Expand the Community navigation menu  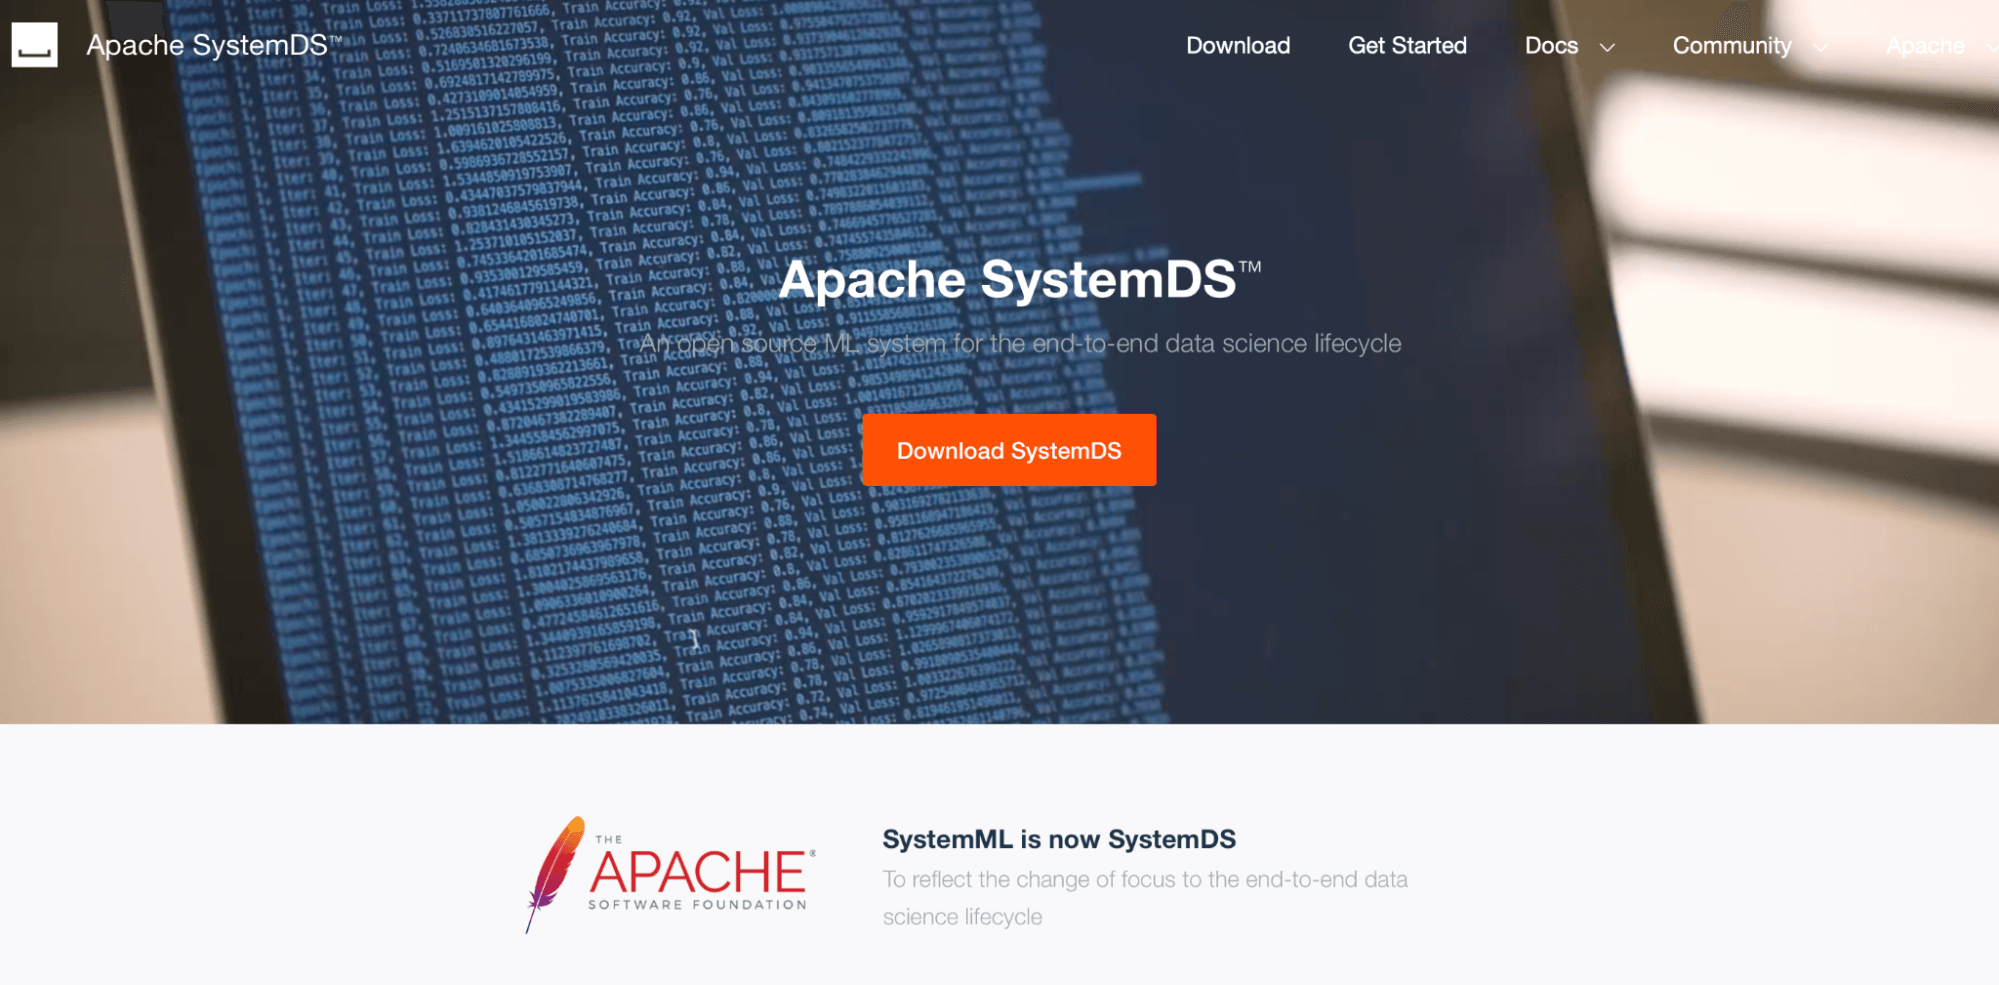1732,45
